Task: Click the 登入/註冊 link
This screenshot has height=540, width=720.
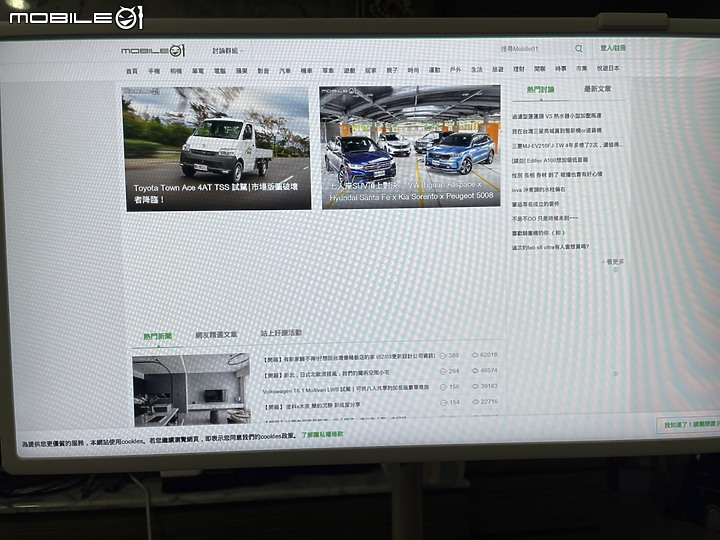Action: click(613, 48)
